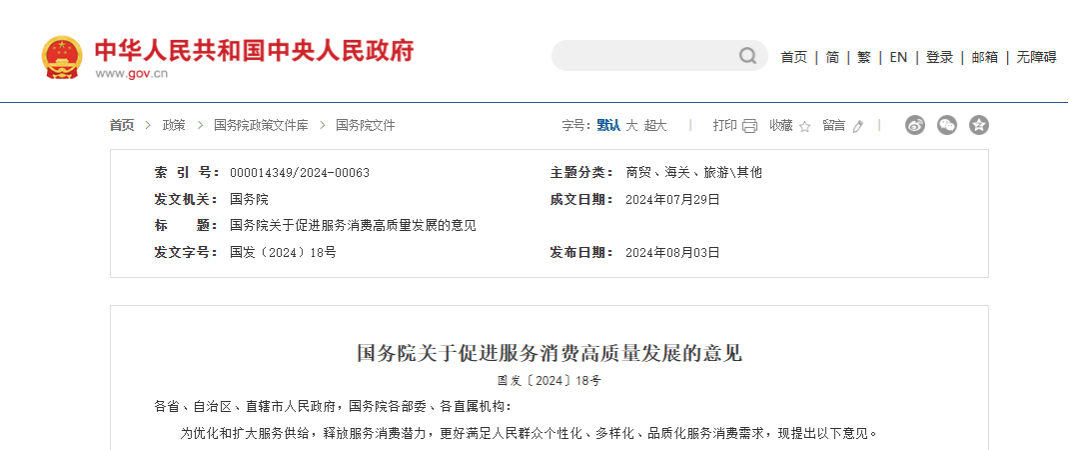
Task: Click topic category 商贸、海关、旅游\其他
Action: point(693,173)
